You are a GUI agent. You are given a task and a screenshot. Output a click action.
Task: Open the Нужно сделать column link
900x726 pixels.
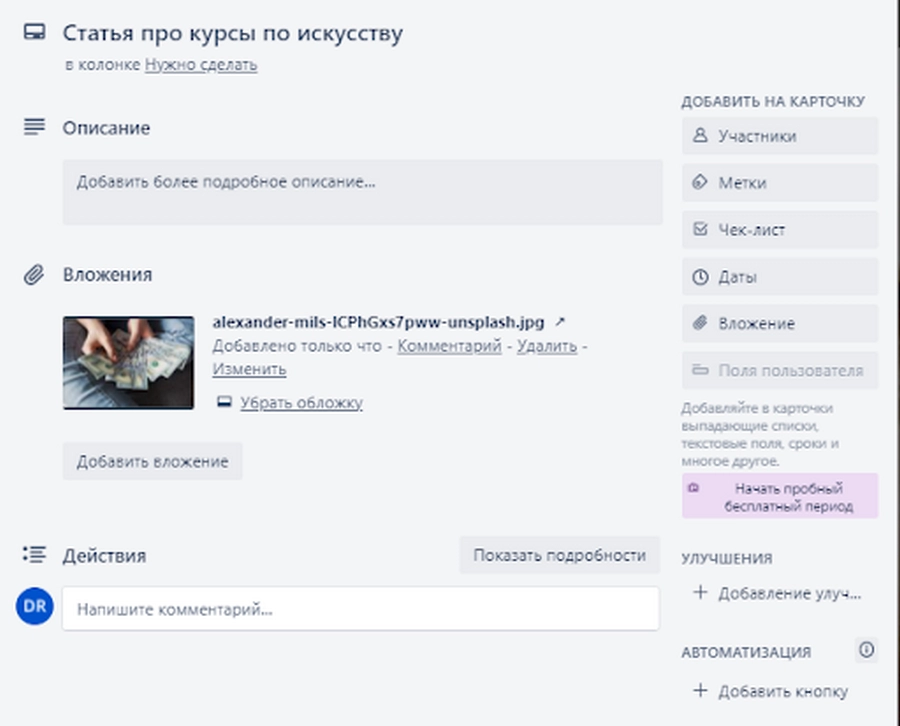200,63
